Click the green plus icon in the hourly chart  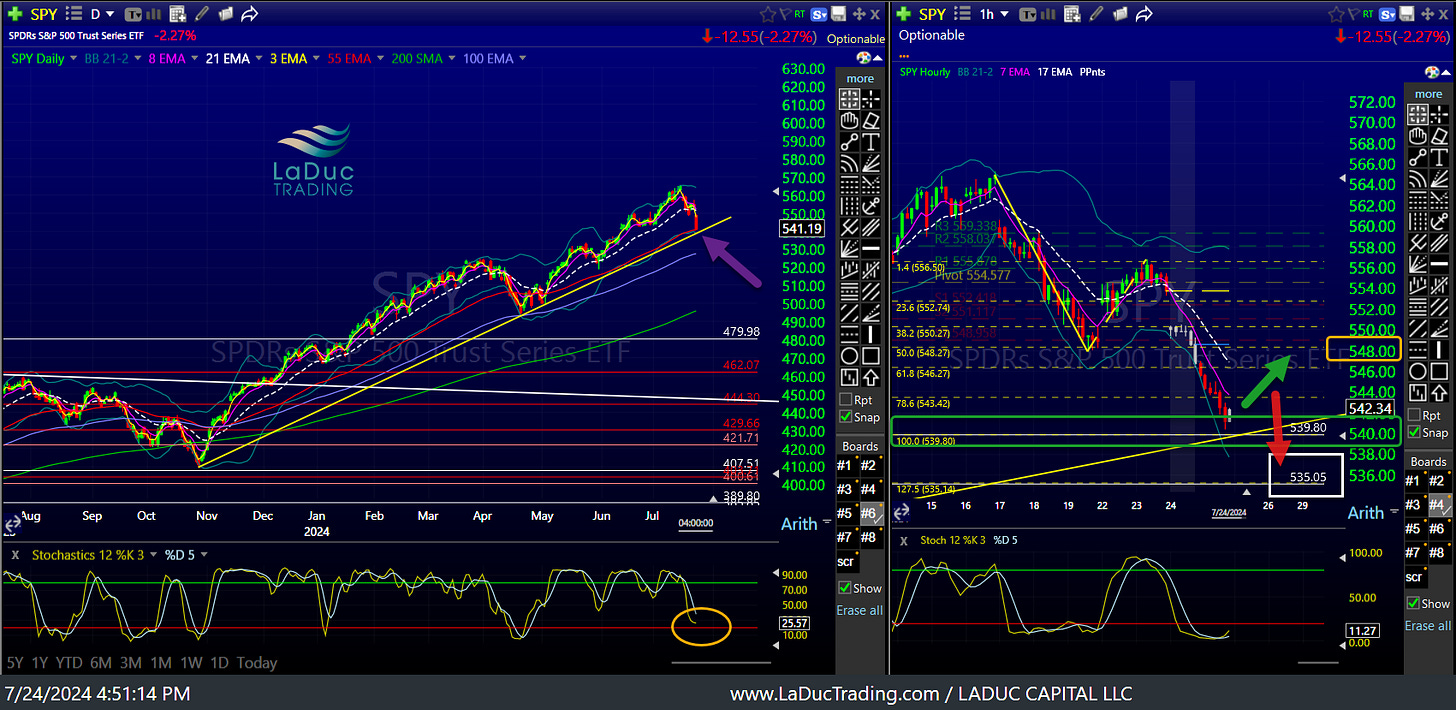pyautogui.click(x=904, y=14)
